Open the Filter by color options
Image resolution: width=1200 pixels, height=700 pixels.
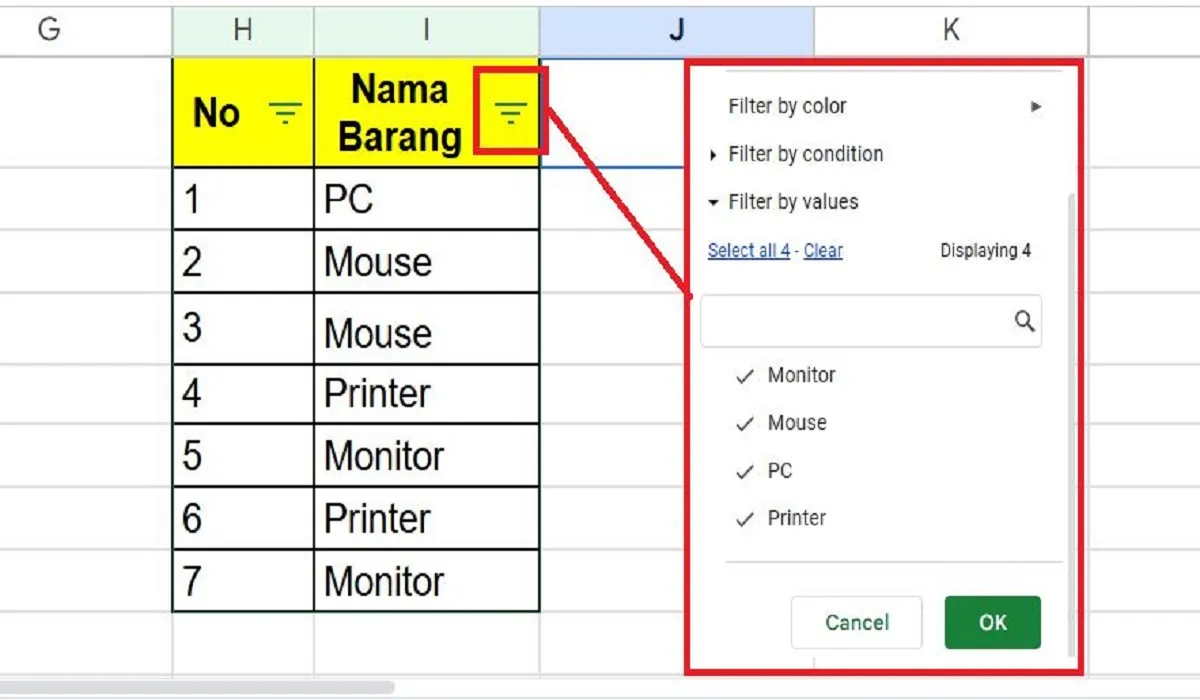coord(789,106)
